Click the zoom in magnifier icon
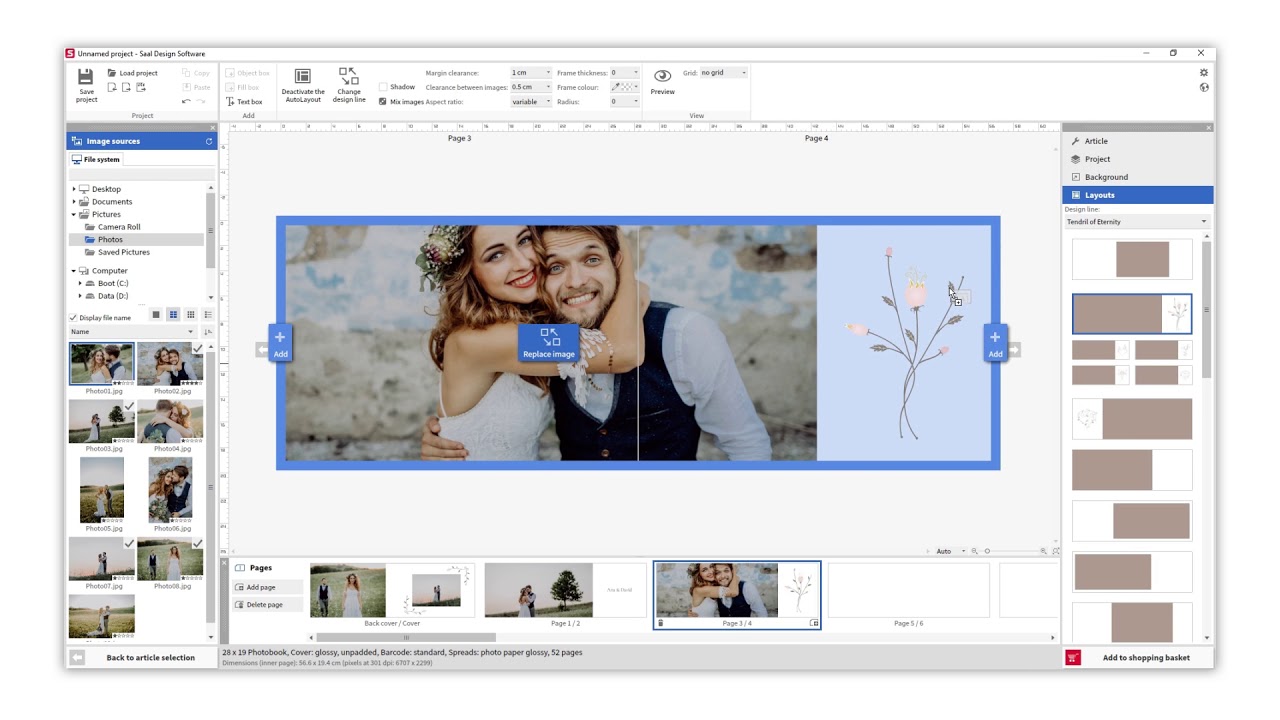 (x=1044, y=551)
